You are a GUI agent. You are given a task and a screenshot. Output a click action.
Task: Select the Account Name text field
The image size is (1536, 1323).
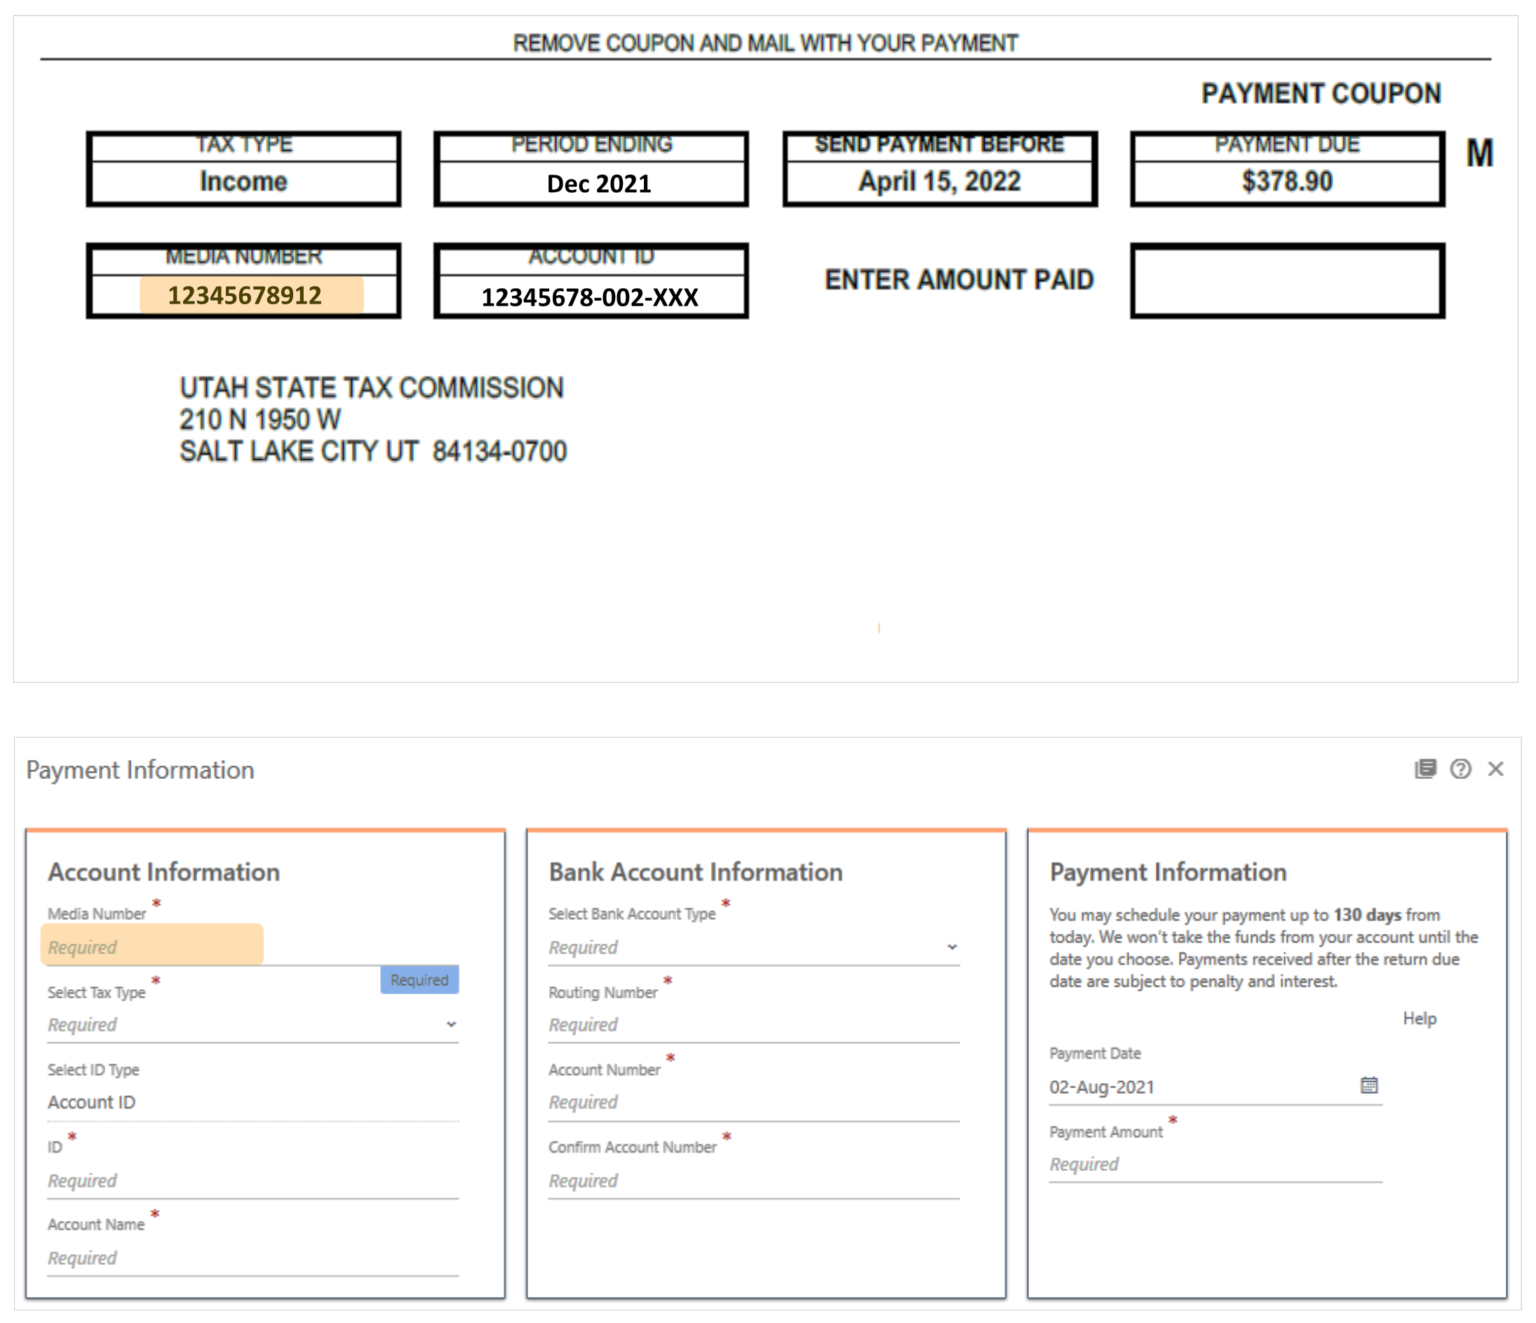[252, 1258]
